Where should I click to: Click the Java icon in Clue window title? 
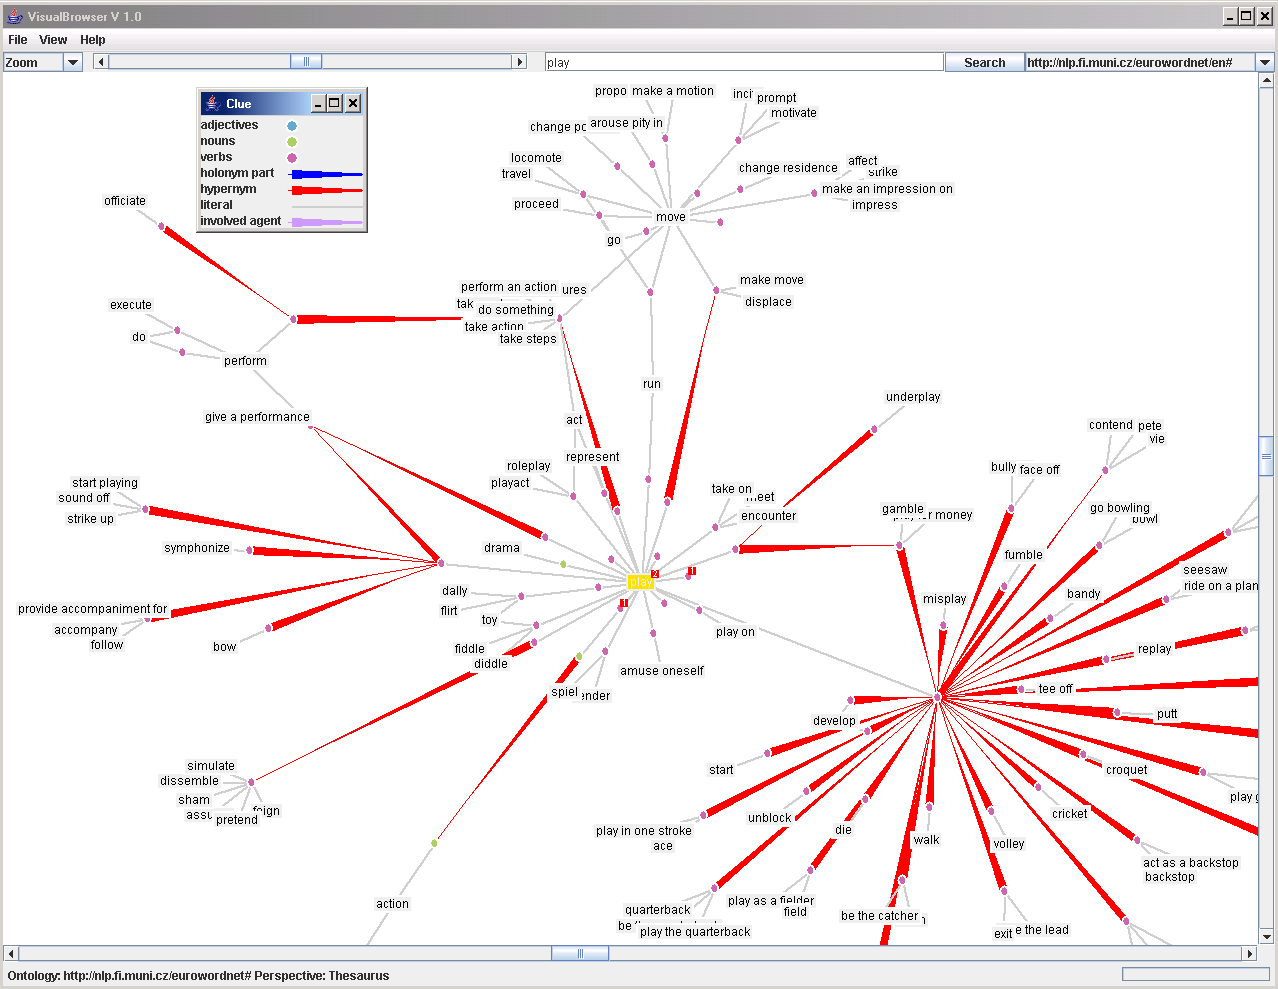212,103
